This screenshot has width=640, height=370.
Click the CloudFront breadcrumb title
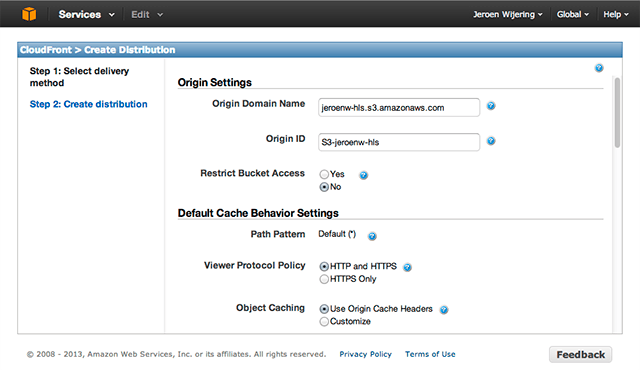[98, 50]
